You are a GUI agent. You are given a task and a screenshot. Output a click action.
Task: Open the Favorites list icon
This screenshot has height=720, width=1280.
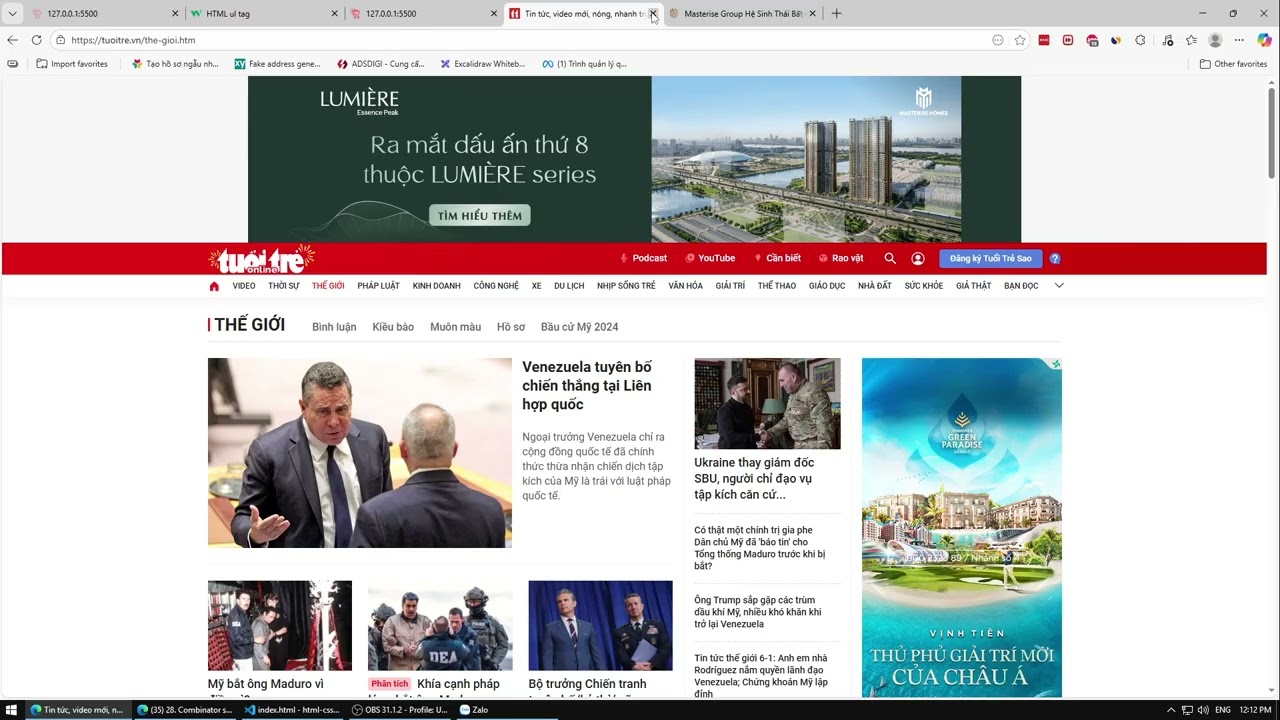pyautogui.click(x=1191, y=40)
